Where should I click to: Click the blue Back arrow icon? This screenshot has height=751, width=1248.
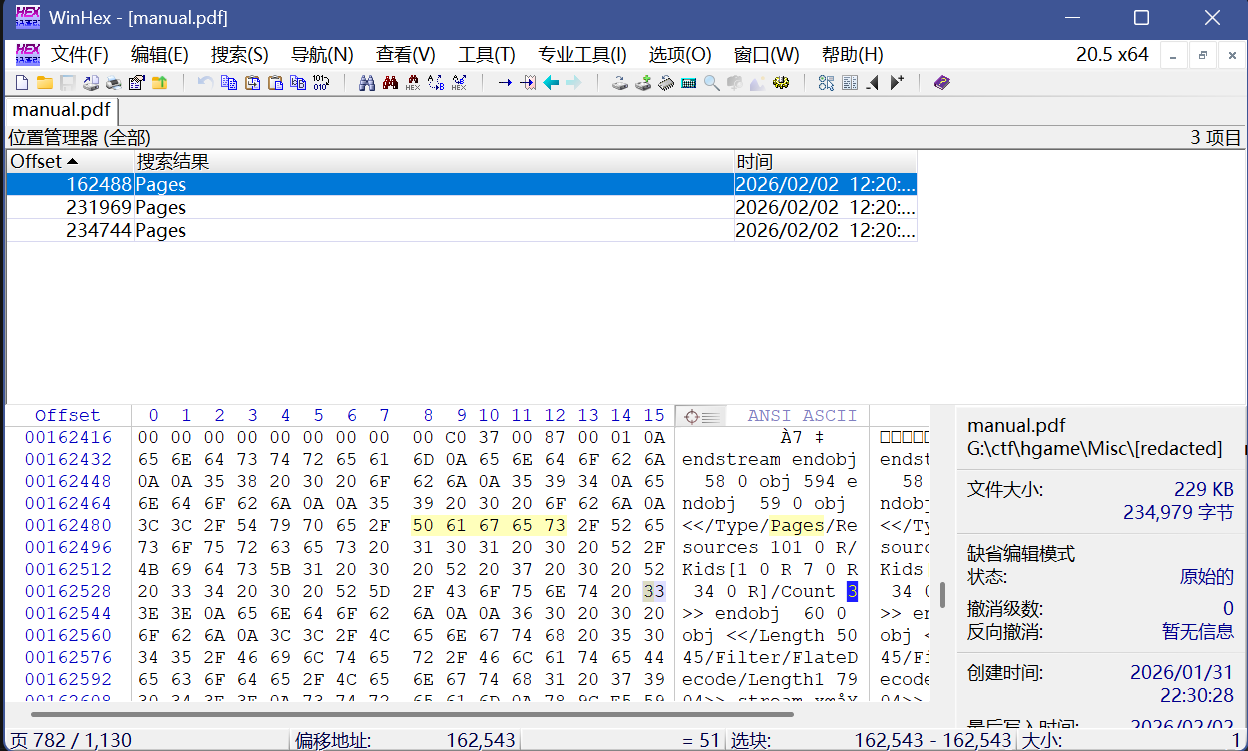click(551, 83)
